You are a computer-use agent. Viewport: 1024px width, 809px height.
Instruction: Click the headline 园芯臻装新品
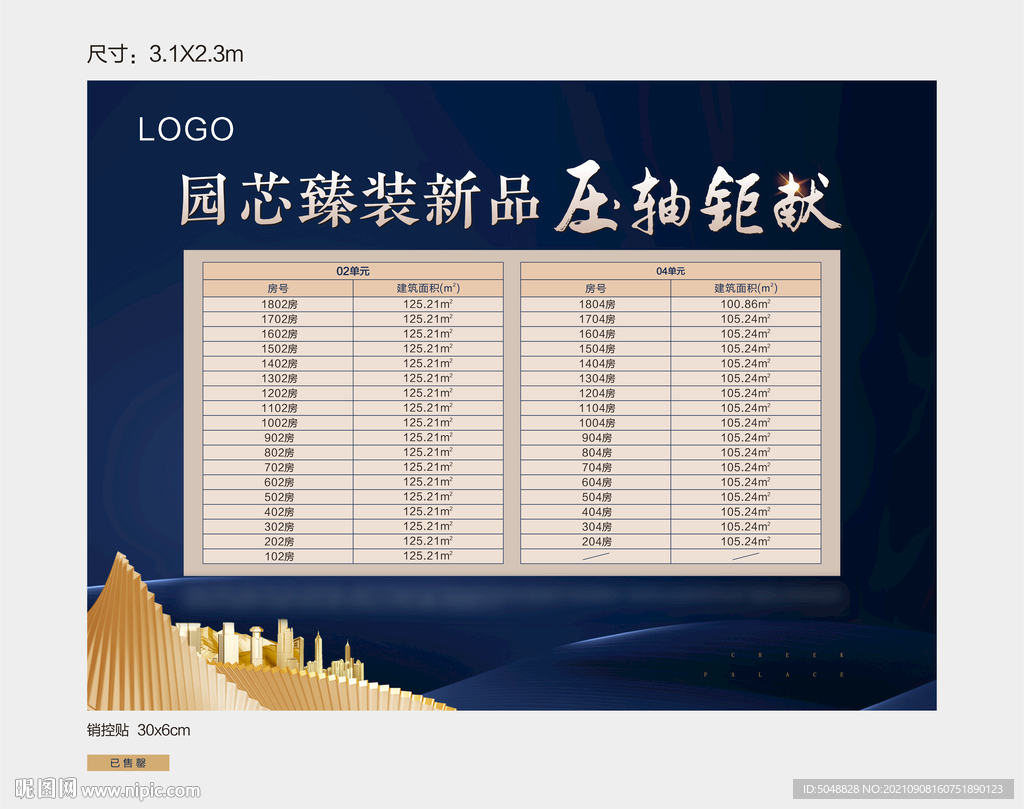click(x=359, y=200)
